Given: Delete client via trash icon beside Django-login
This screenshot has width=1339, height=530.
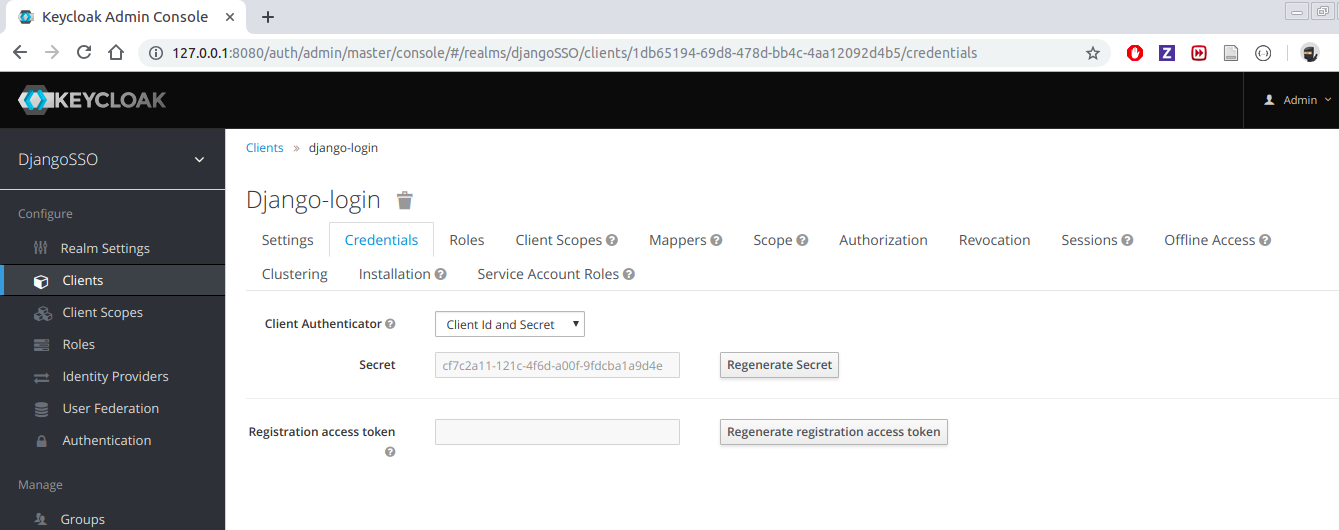Looking at the screenshot, I should [404, 200].
